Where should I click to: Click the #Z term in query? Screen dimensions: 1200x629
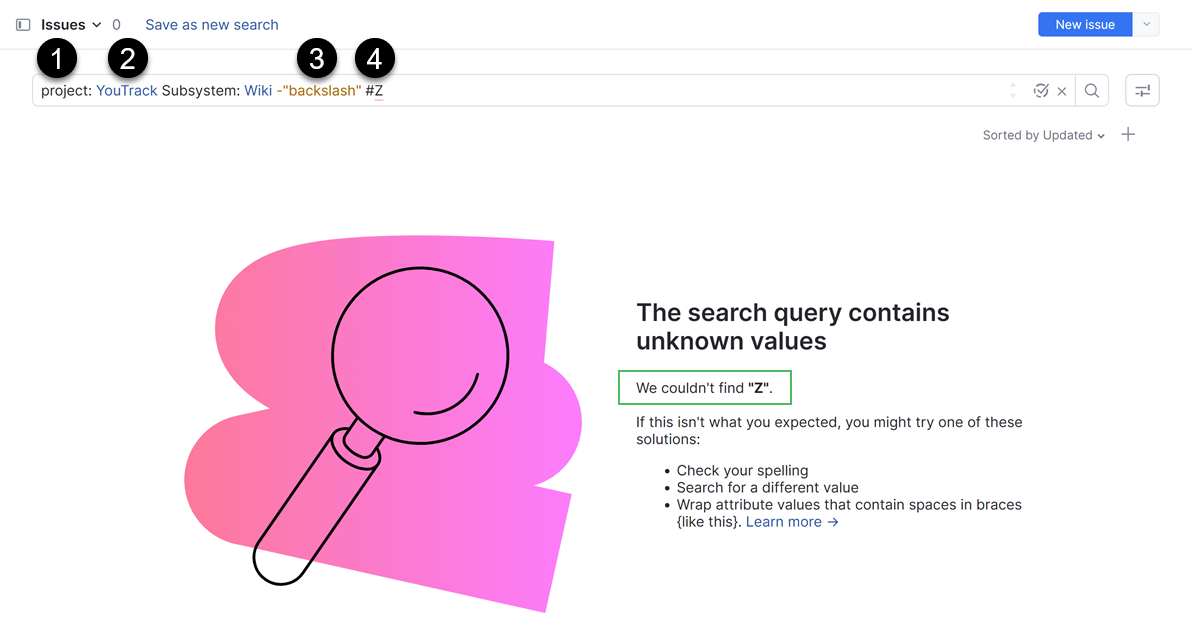click(x=375, y=91)
